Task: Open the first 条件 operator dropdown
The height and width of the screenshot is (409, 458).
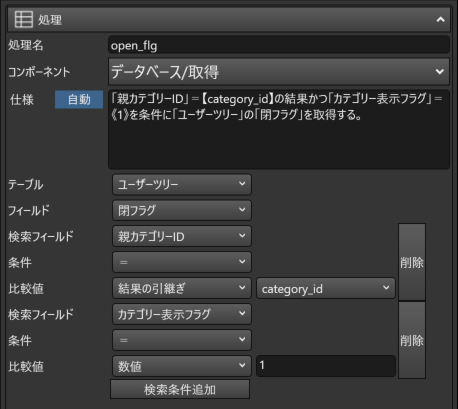Action: click(182, 262)
